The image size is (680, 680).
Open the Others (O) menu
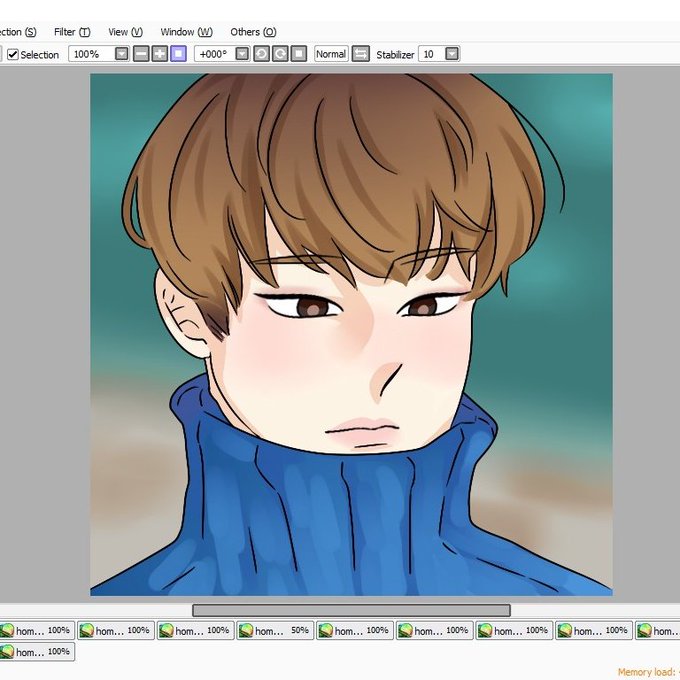pyautogui.click(x=253, y=32)
